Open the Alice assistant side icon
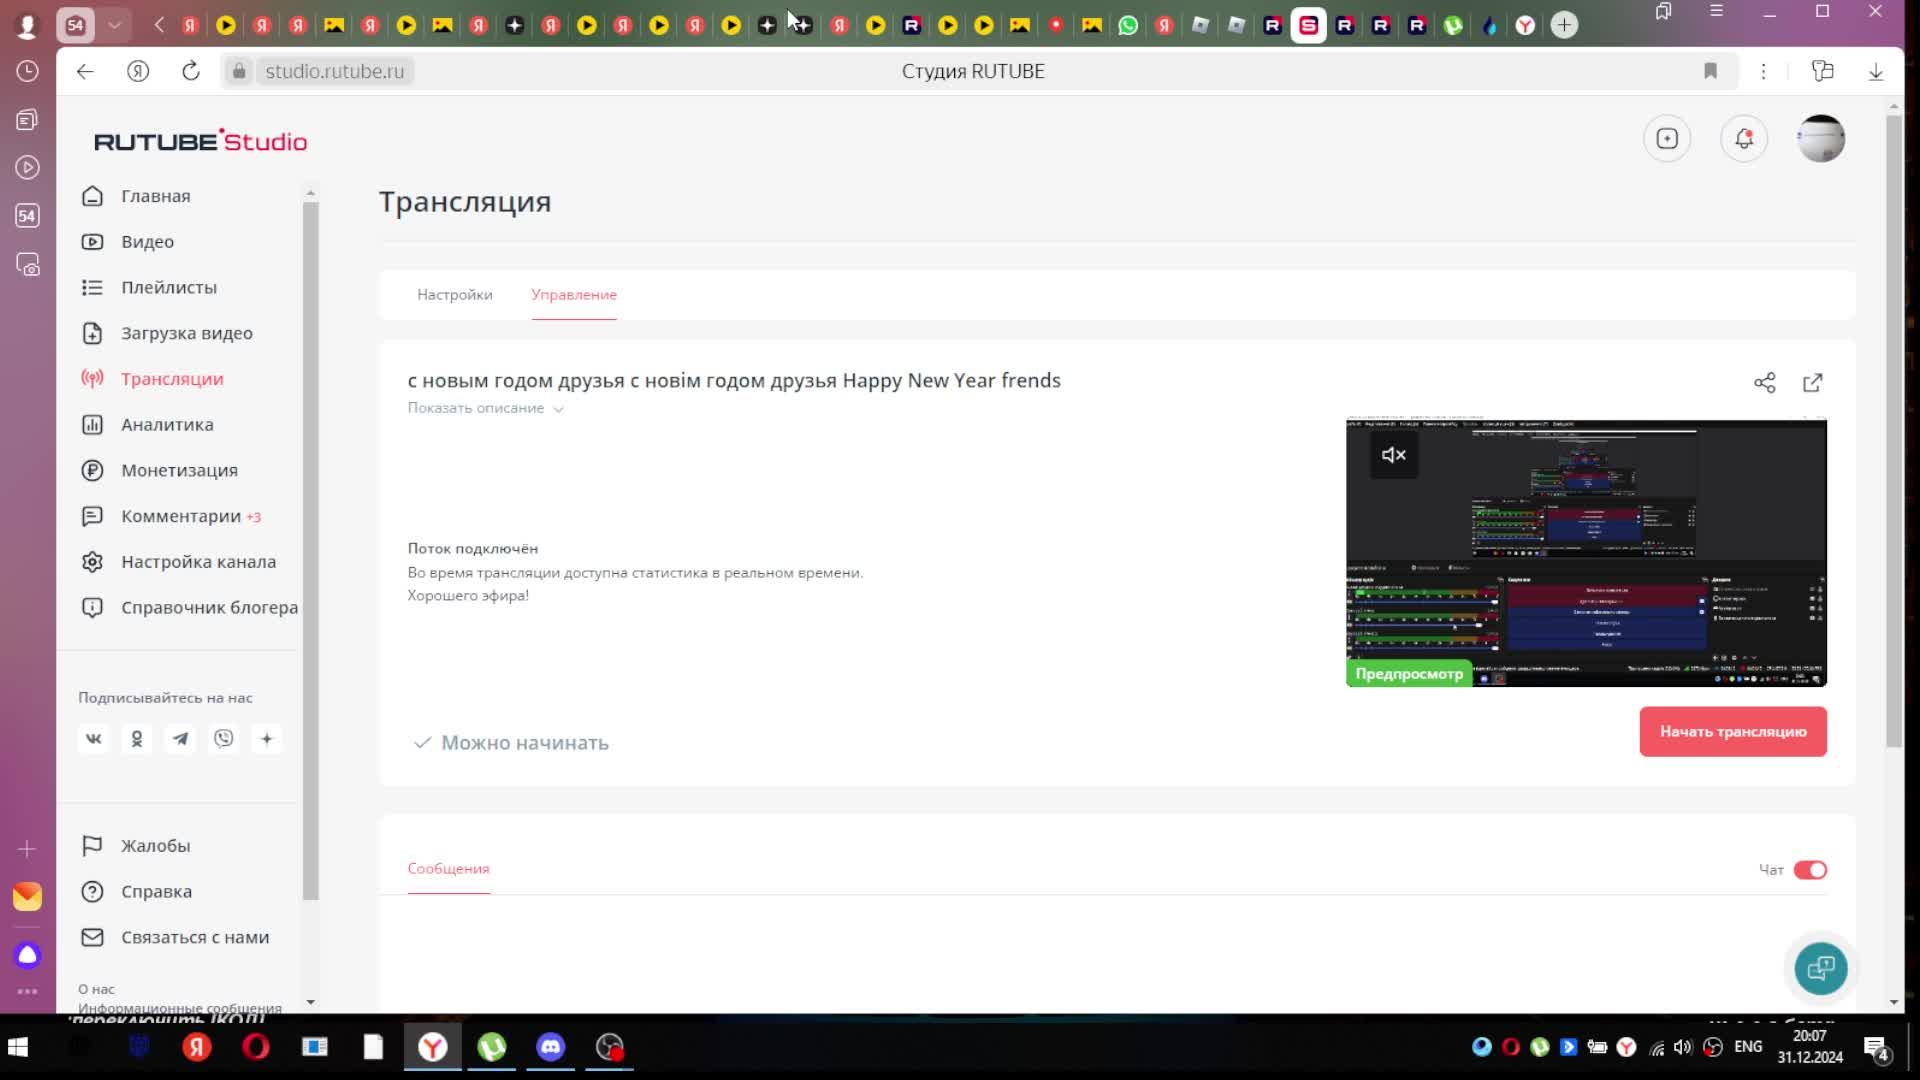The width and height of the screenshot is (1920, 1080). coord(28,956)
